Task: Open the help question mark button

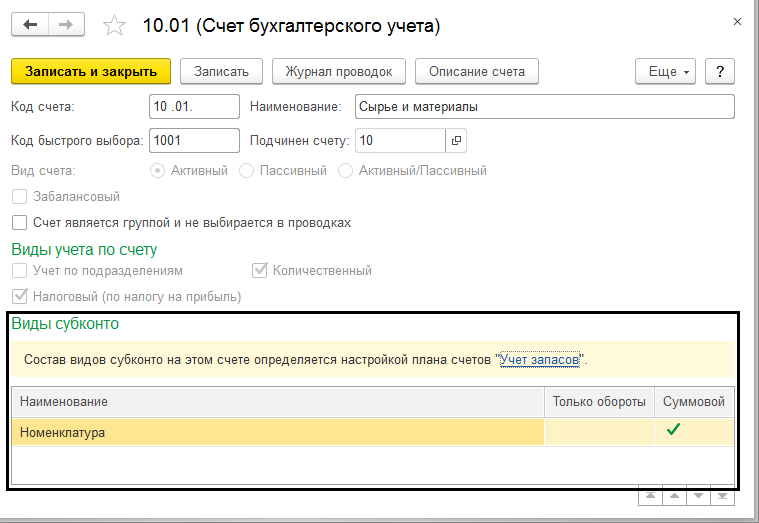Action: (720, 71)
